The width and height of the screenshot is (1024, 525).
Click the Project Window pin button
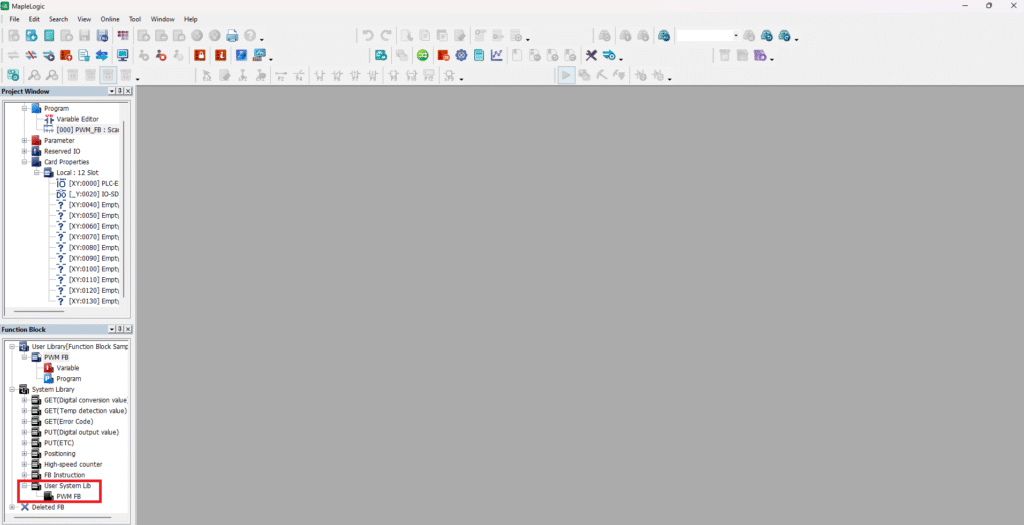120,91
